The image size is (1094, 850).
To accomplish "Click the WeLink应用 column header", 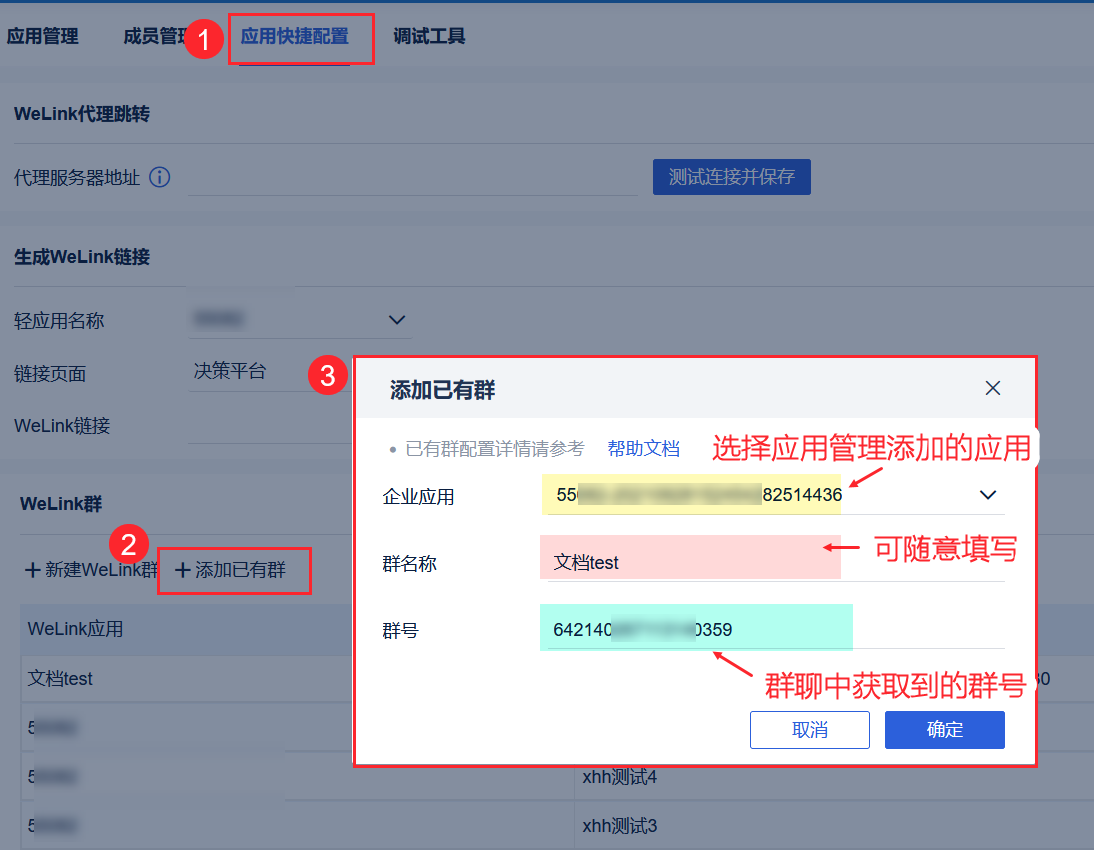I will coord(75,629).
